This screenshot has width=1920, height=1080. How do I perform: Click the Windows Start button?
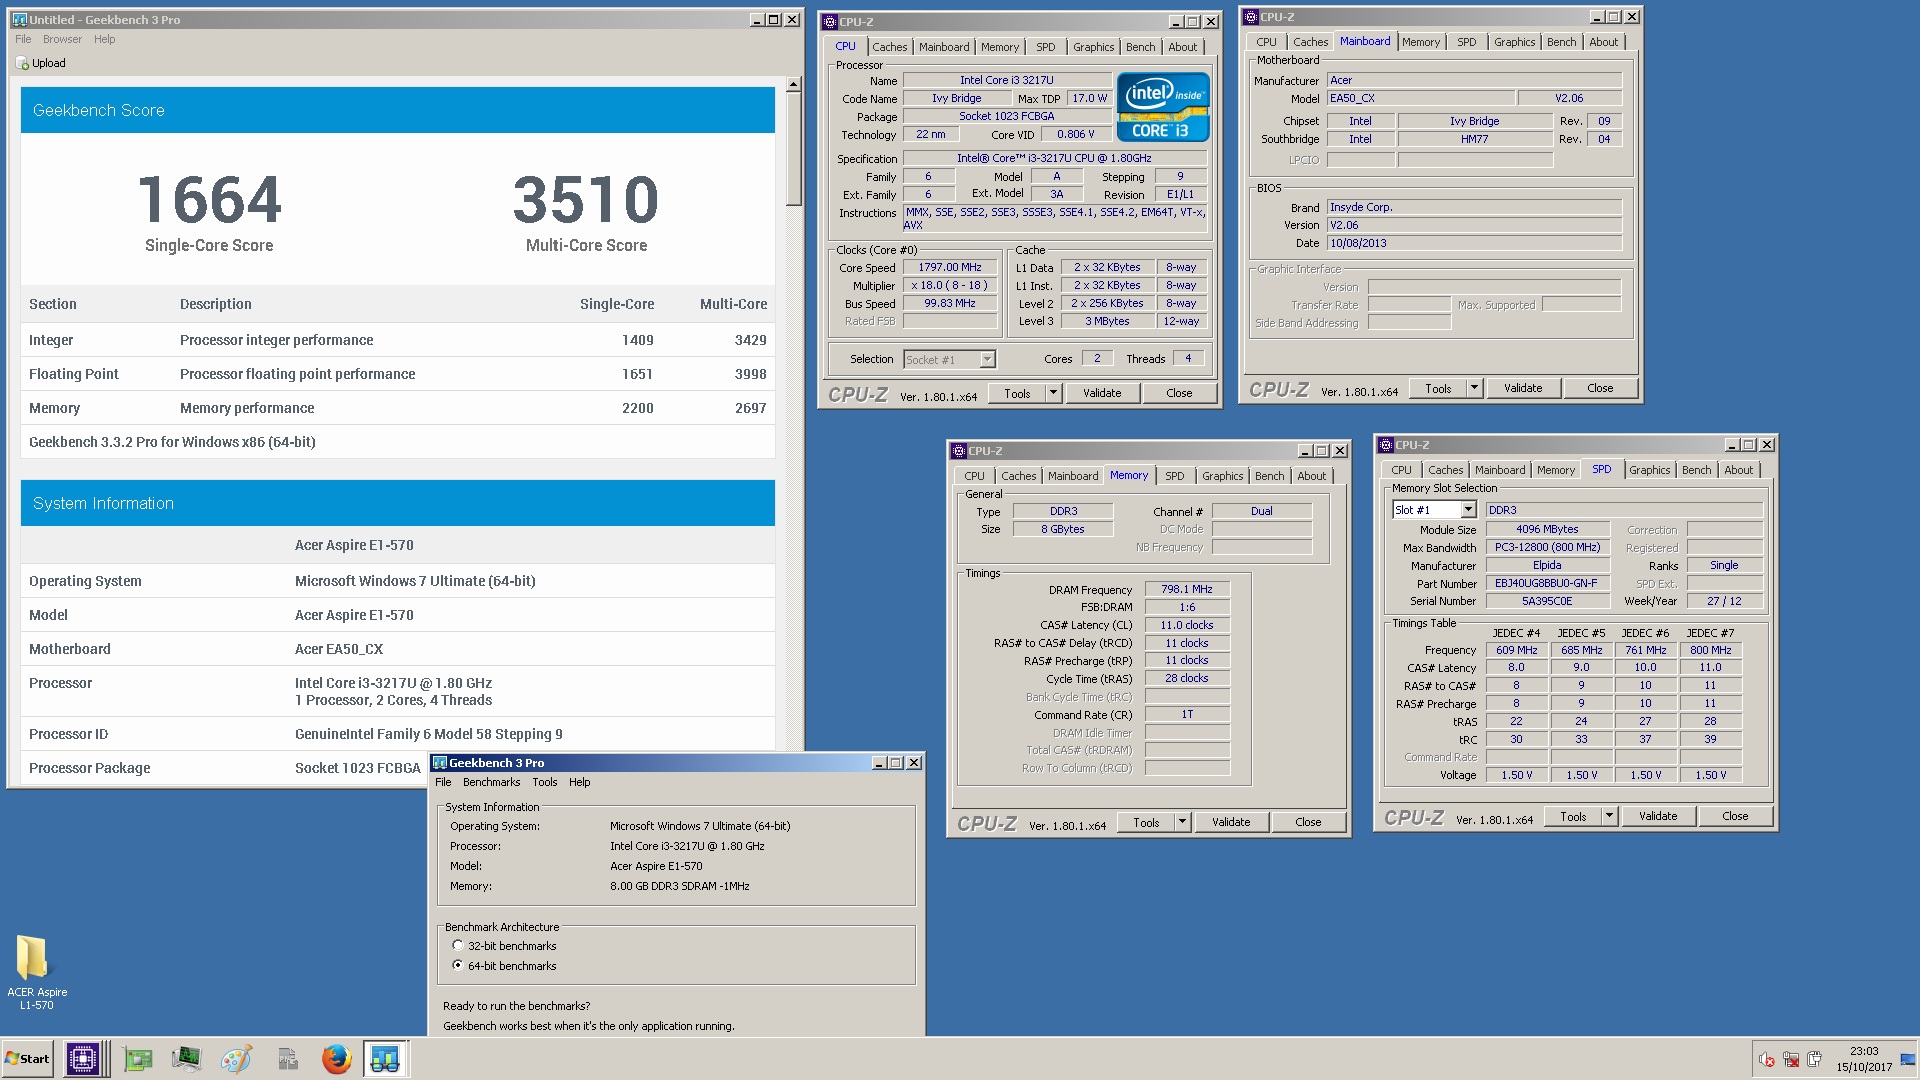28,1059
